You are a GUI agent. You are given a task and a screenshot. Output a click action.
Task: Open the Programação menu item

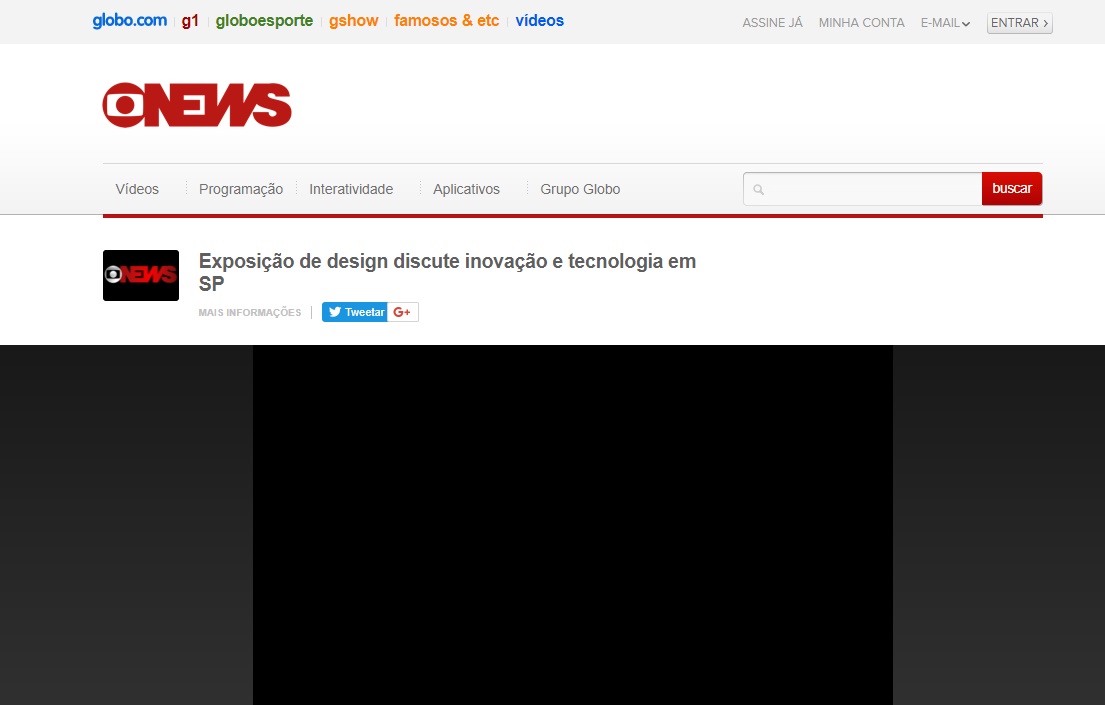[241, 189]
